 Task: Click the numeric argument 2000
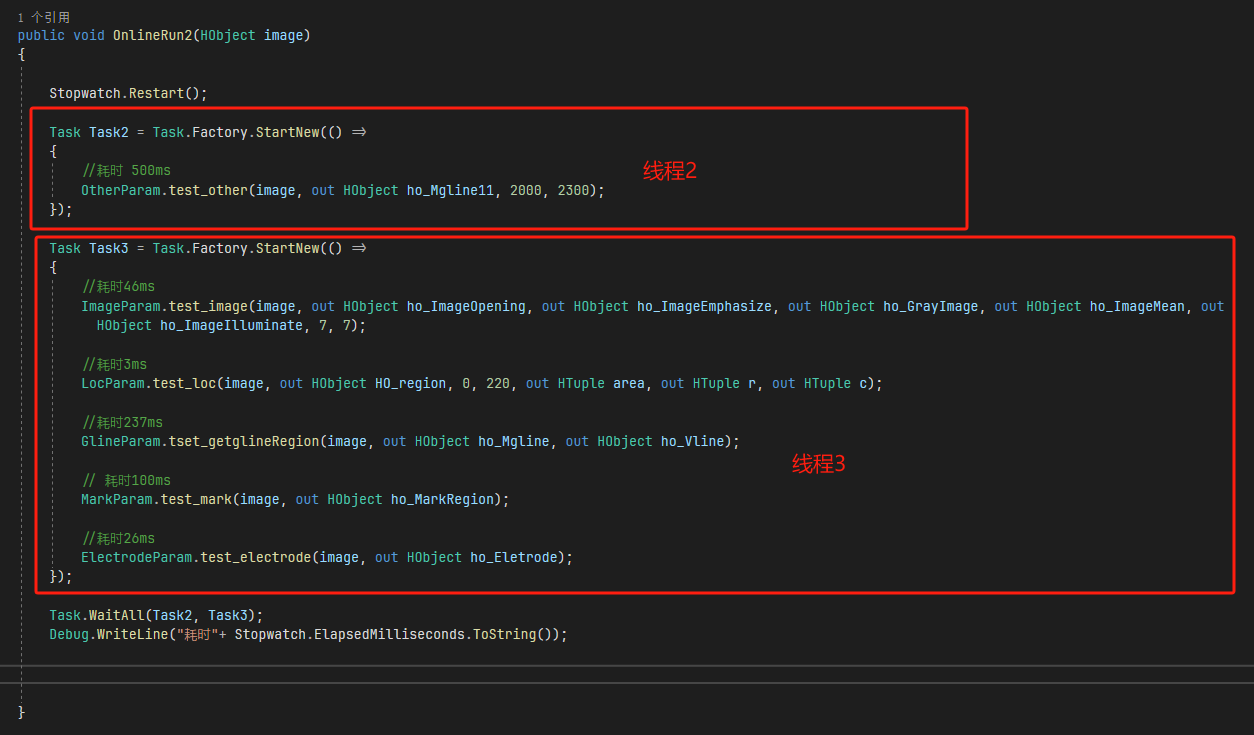(526, 190)
